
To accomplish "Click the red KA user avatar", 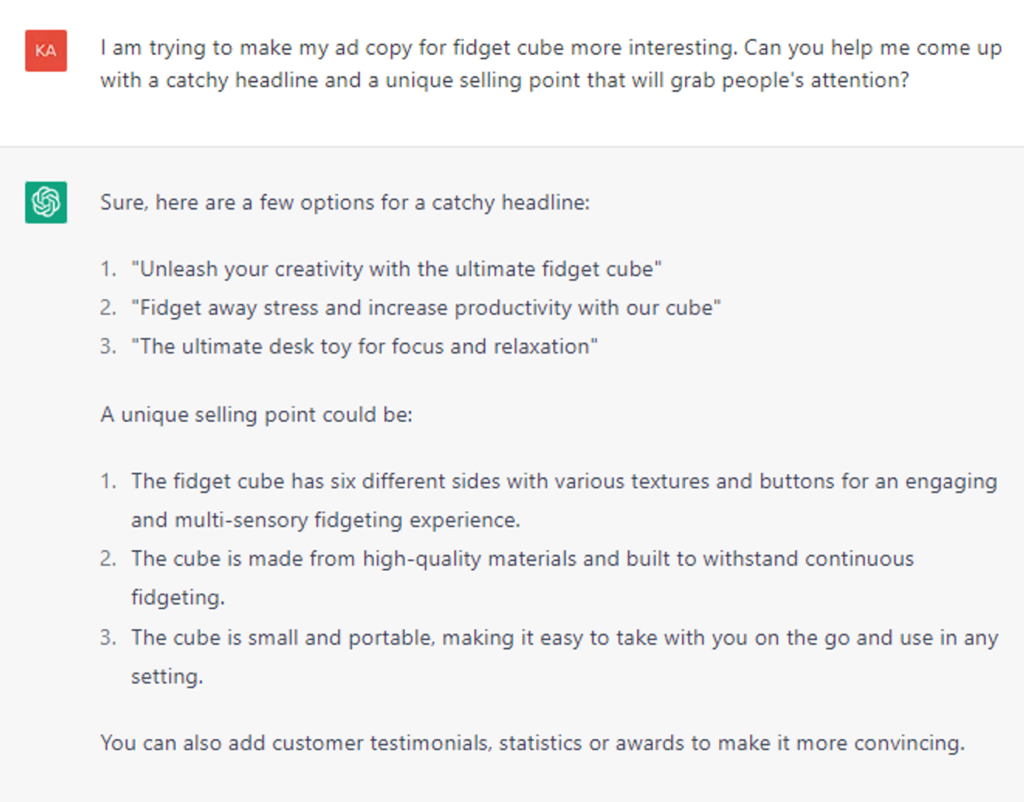I will pyautogui.click(x=46, y=50).
